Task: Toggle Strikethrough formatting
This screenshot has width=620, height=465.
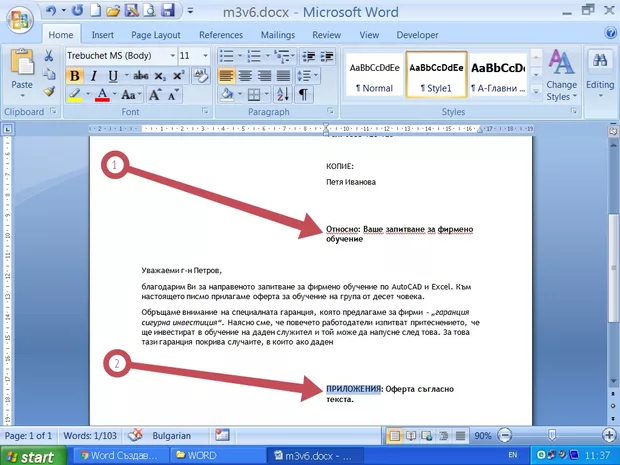Action: [141, 76]
